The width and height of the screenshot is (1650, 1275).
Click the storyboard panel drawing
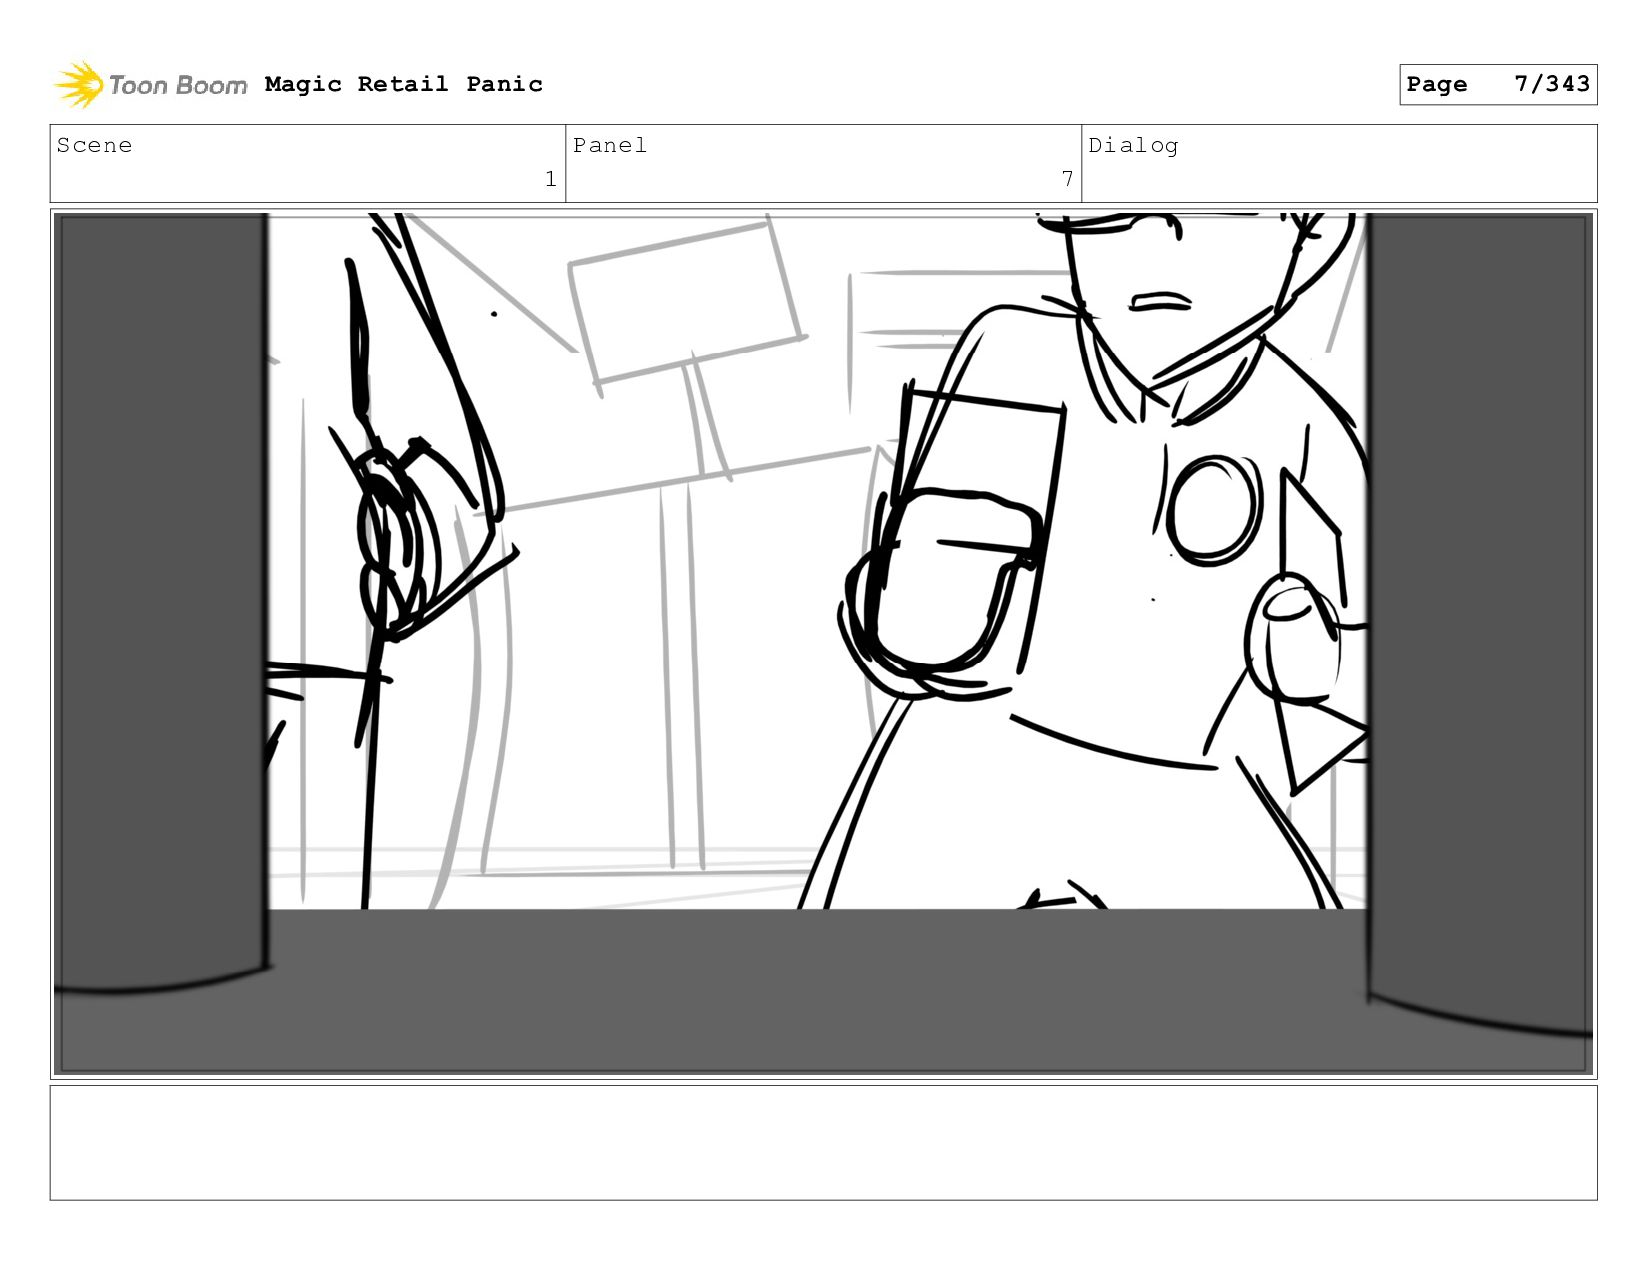click(823, 644)
